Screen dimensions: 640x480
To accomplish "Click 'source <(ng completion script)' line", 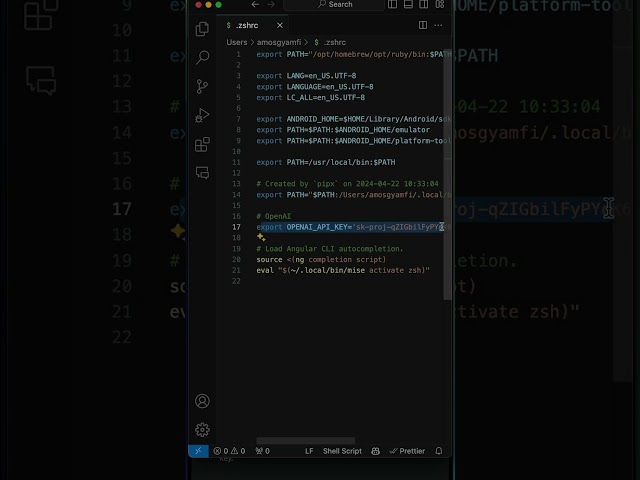I will point(321,260).
